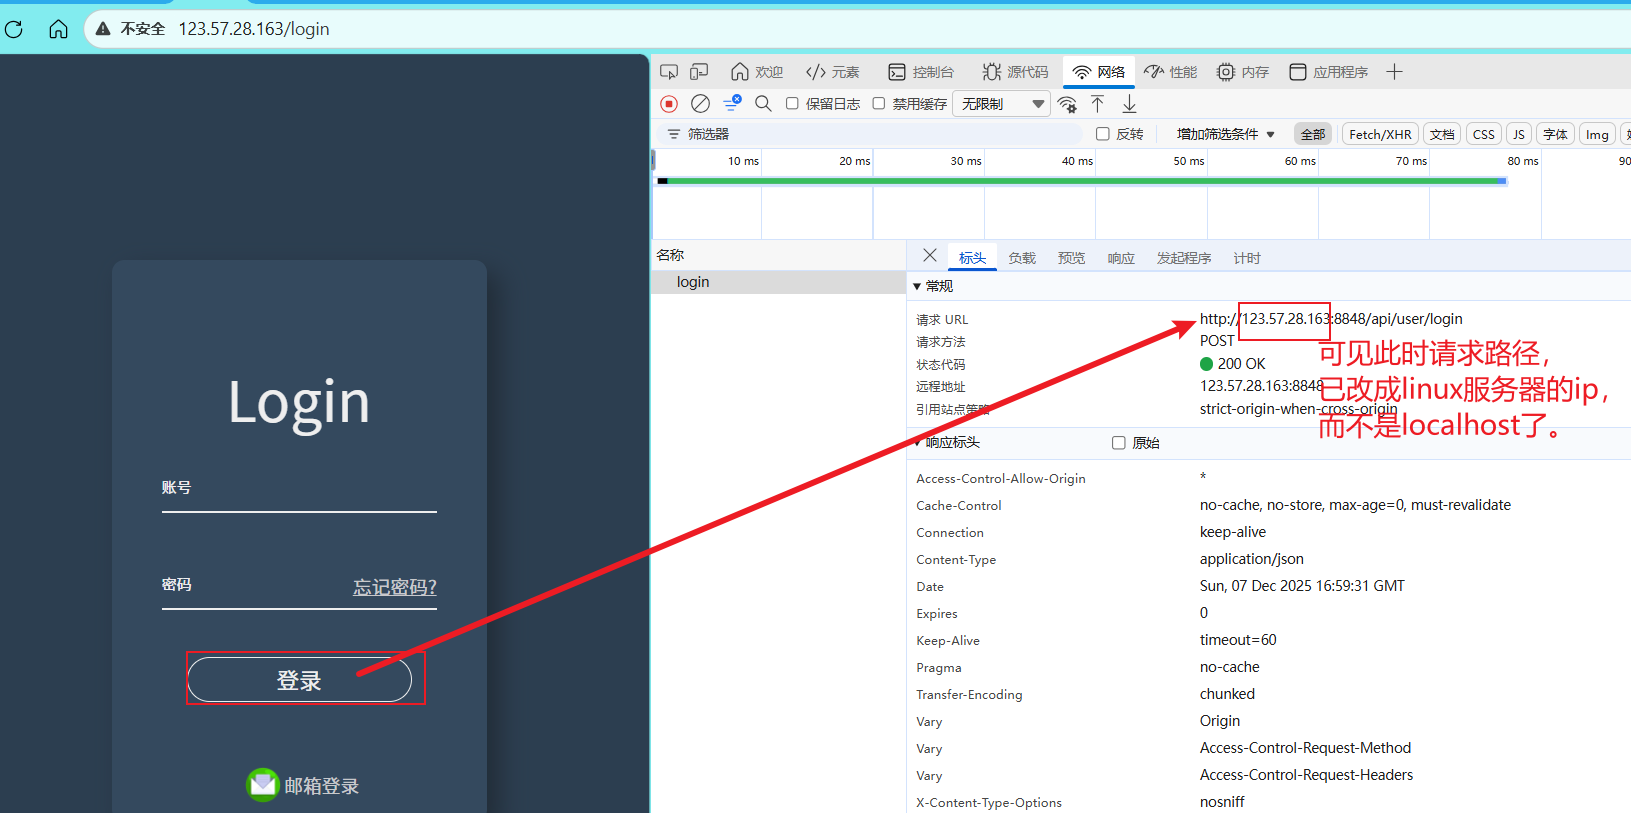Toggle the invert (反转) checkbox
Viewport: 1631px width, 813px height.
click(x=1103, y=134)
